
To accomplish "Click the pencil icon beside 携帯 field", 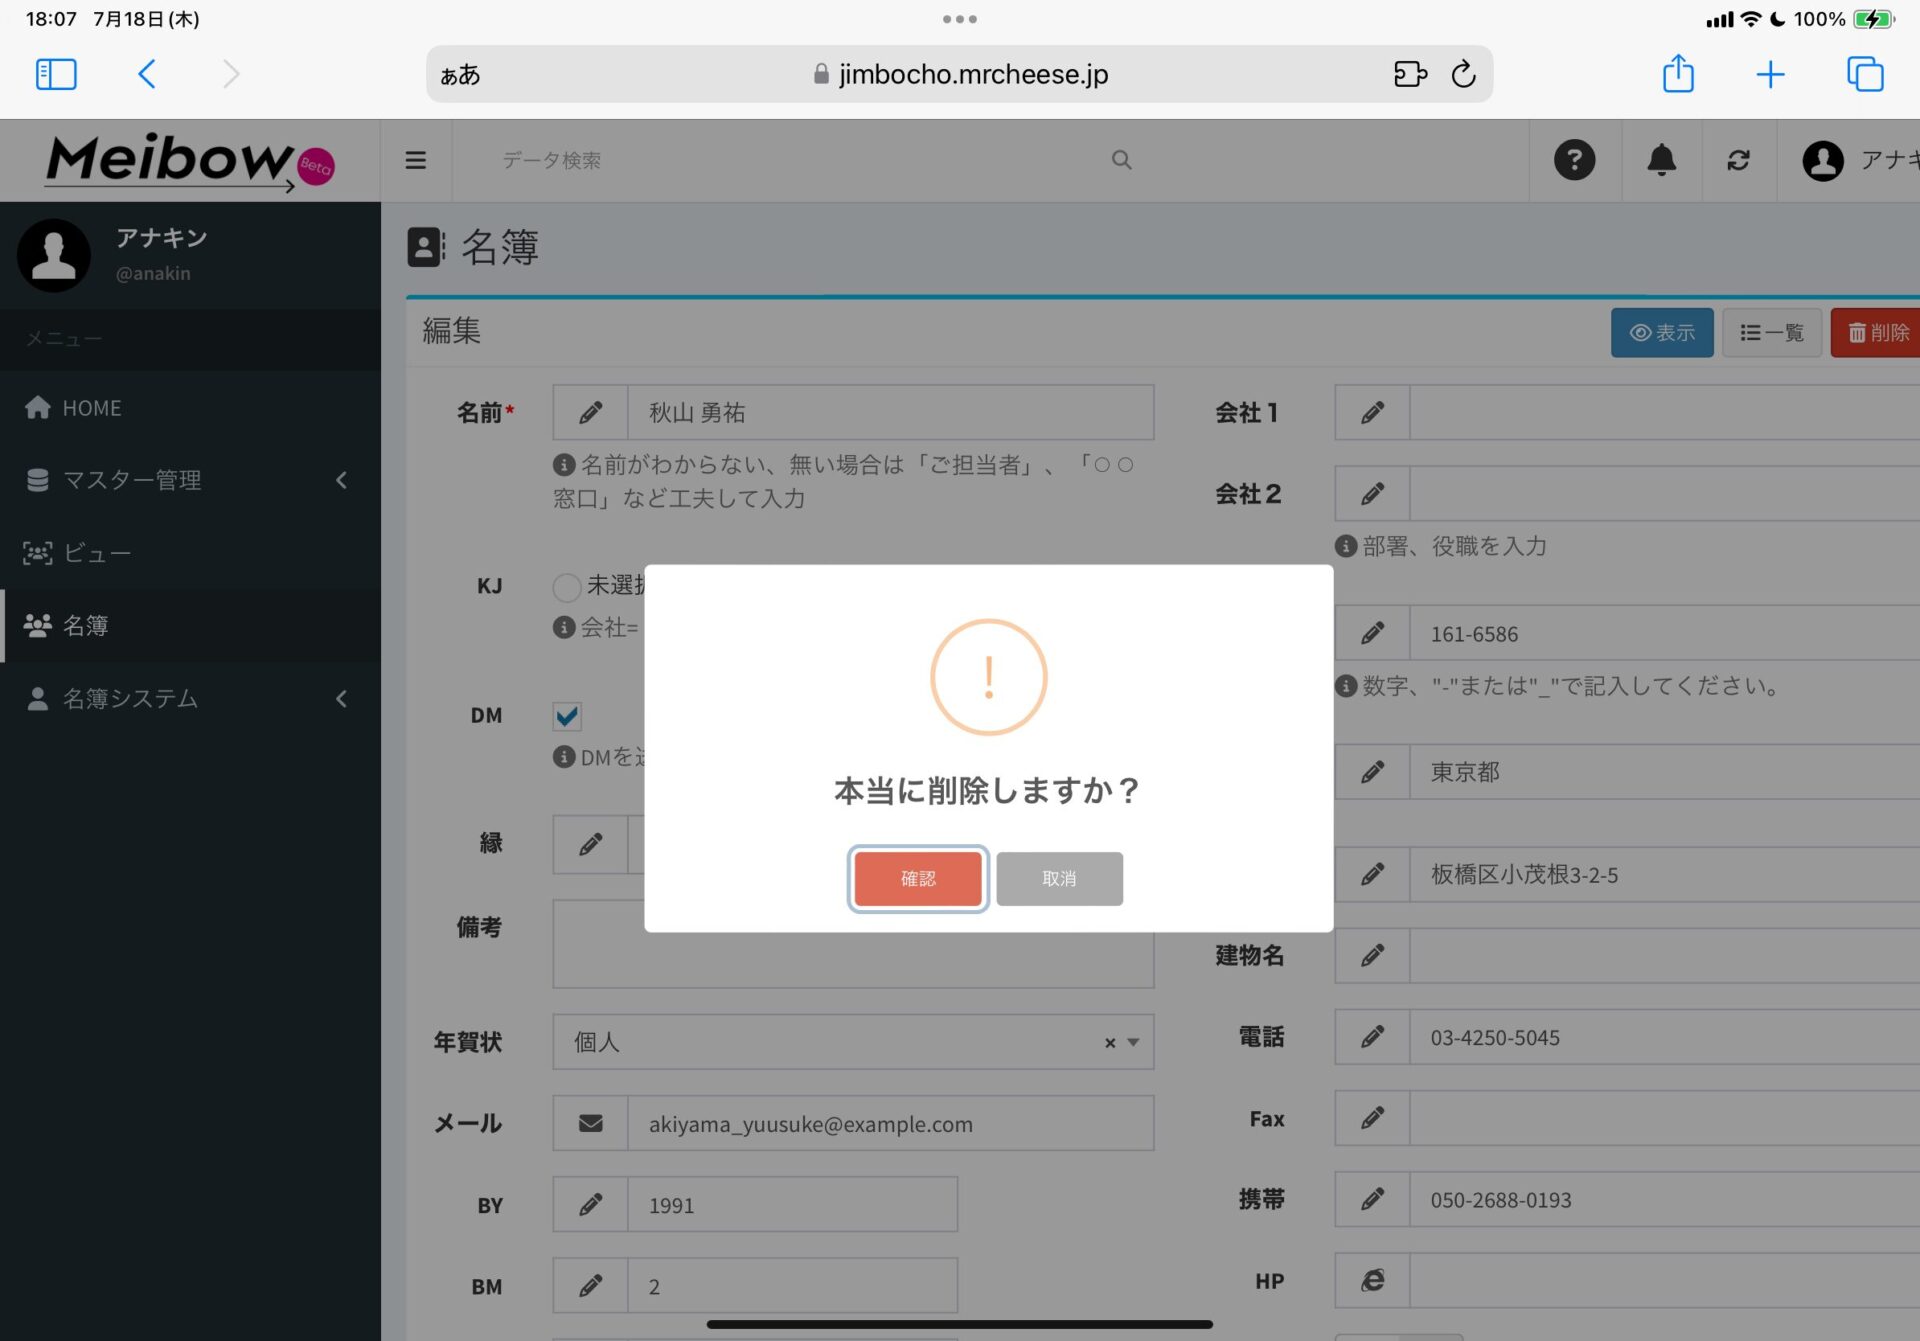I will coord(1372,1198).
